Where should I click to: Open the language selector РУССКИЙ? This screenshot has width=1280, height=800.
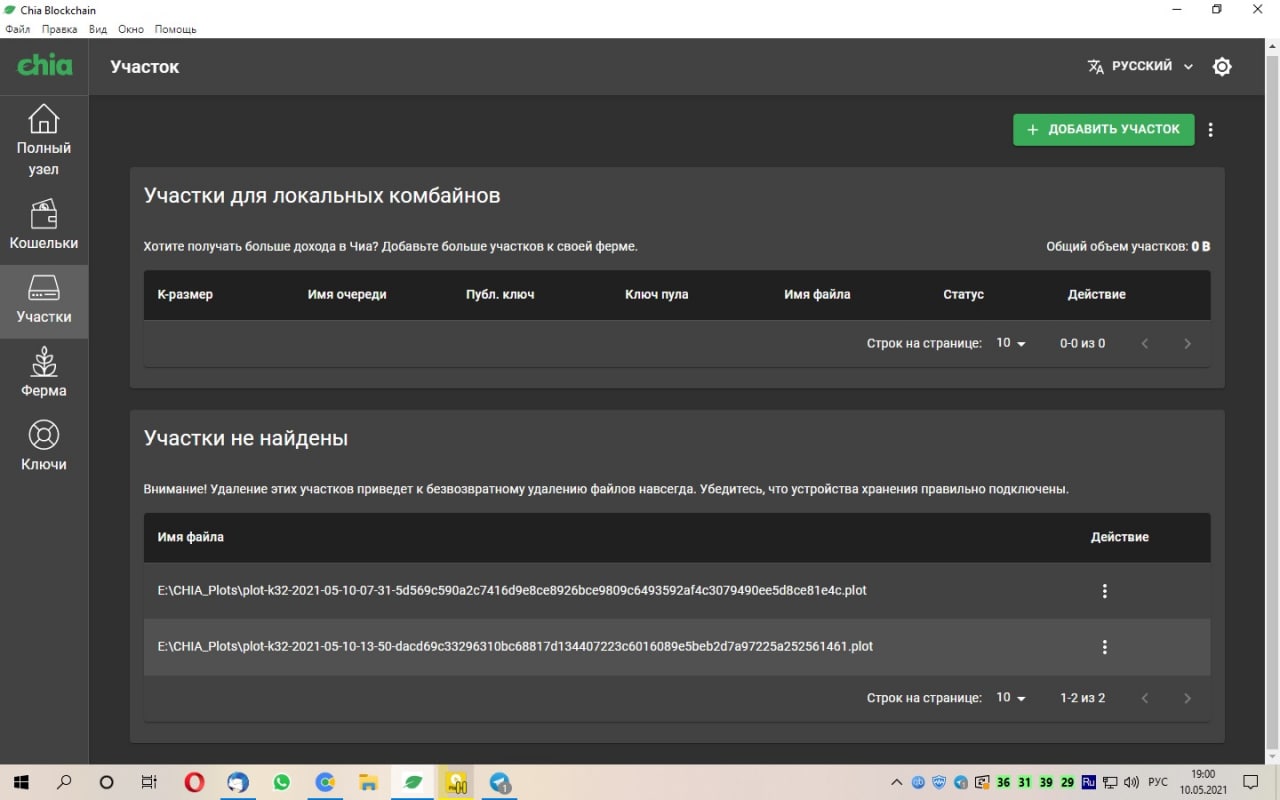coord(1141,66)
